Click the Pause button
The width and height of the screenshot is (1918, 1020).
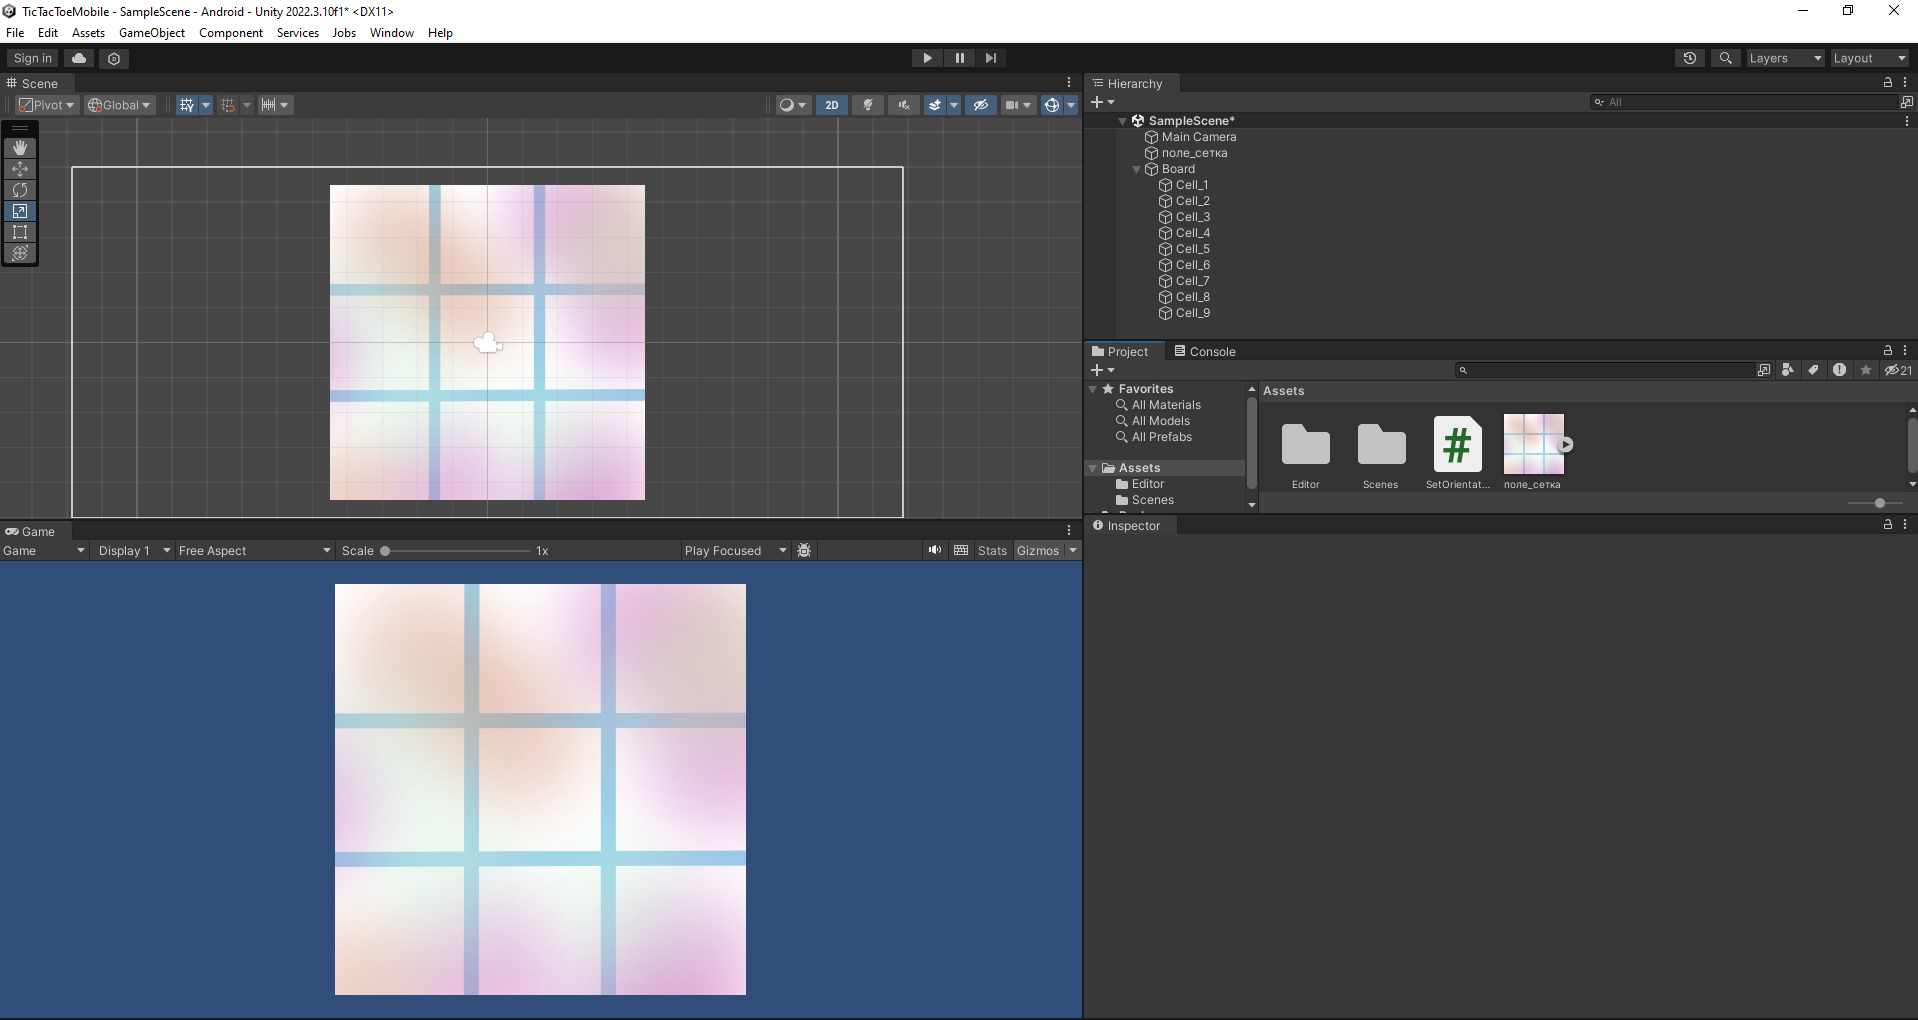pos(959,58)
